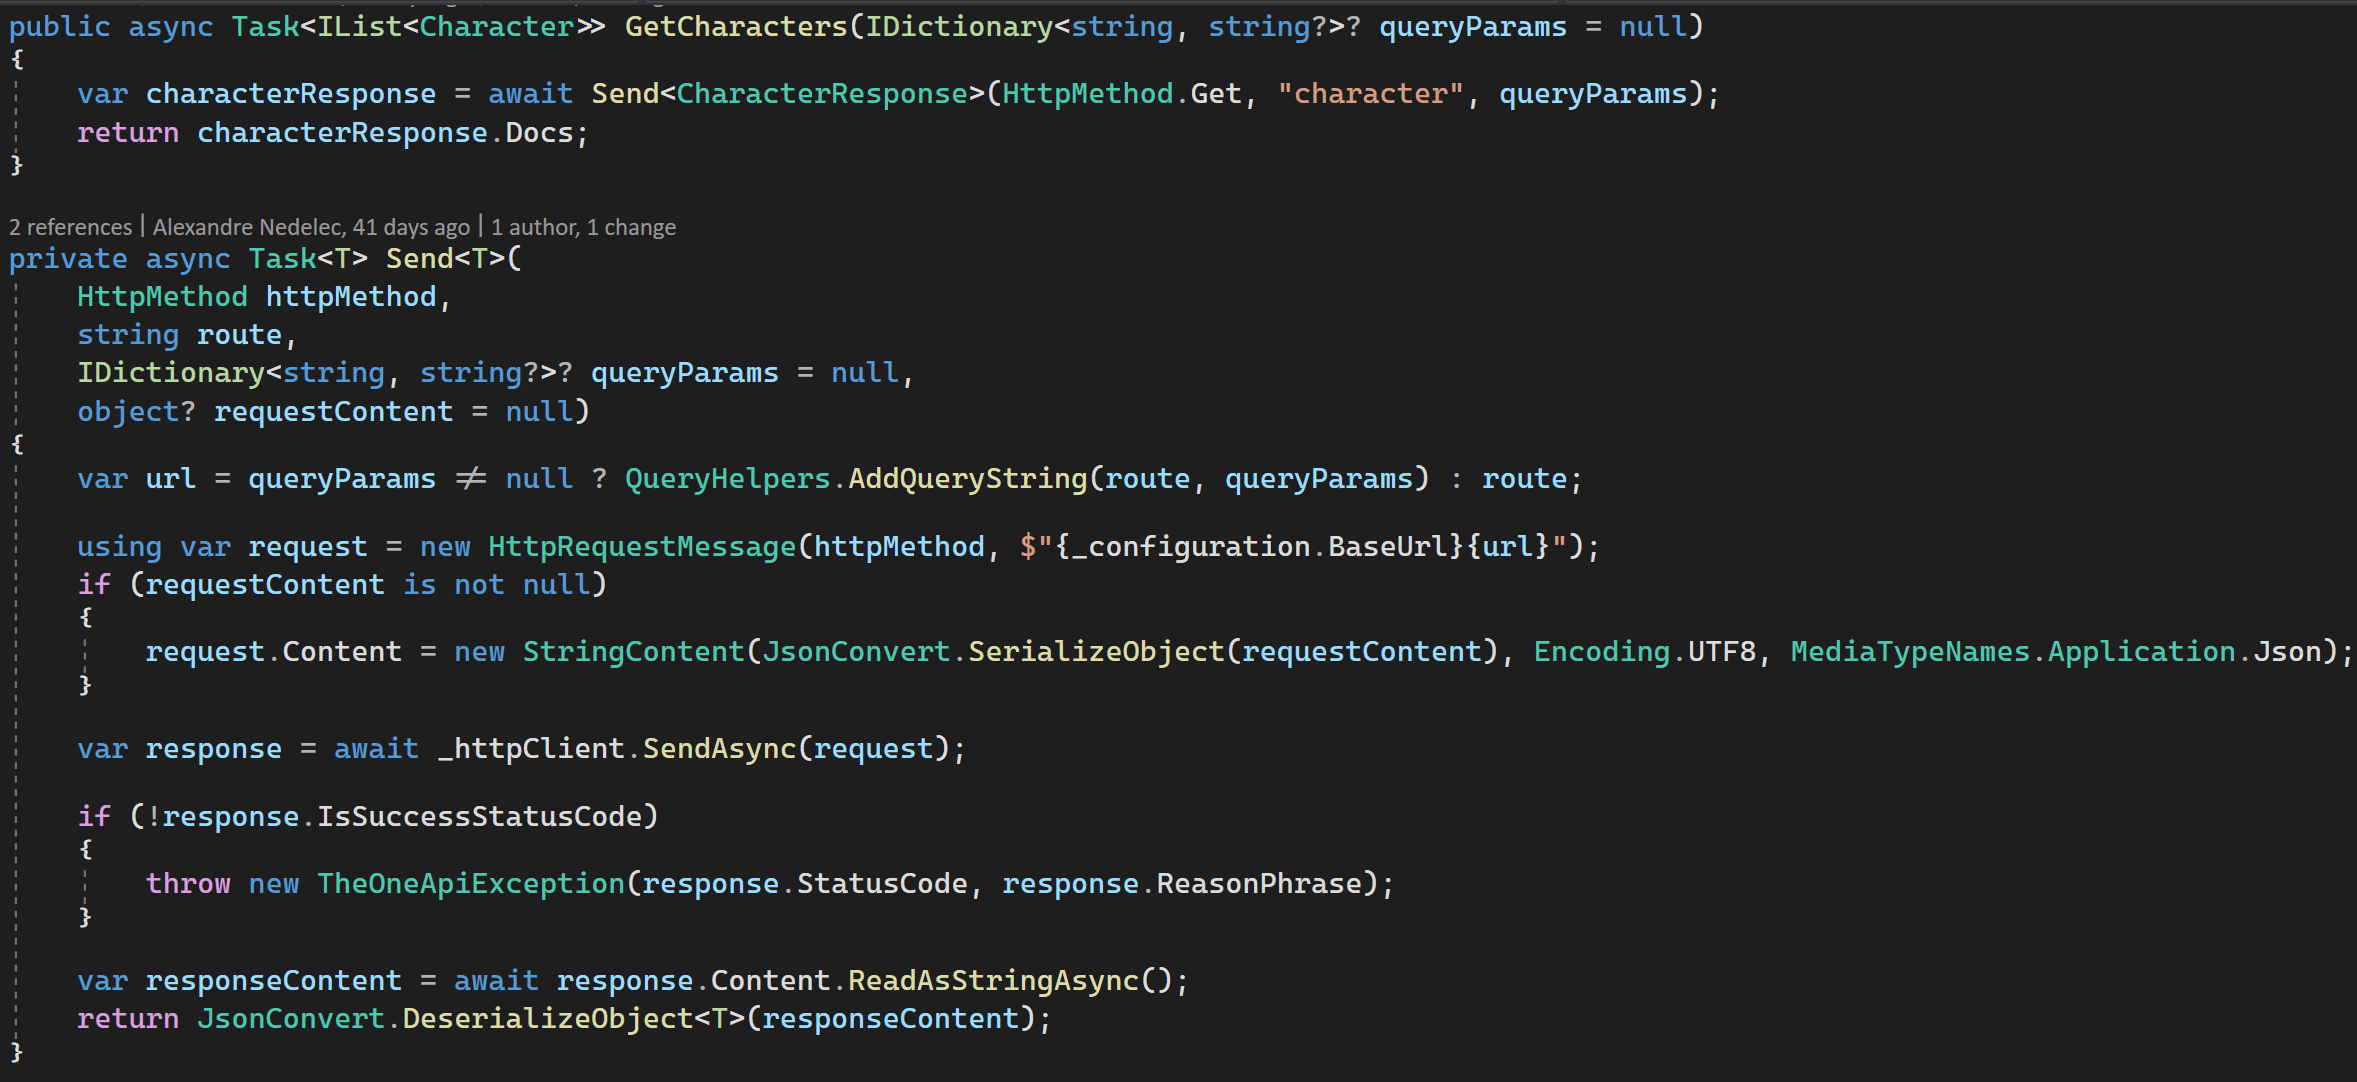Select the IsSuccessStatusCode property check
This screenshot has height=1082, width=2357.
click(480, 816)
